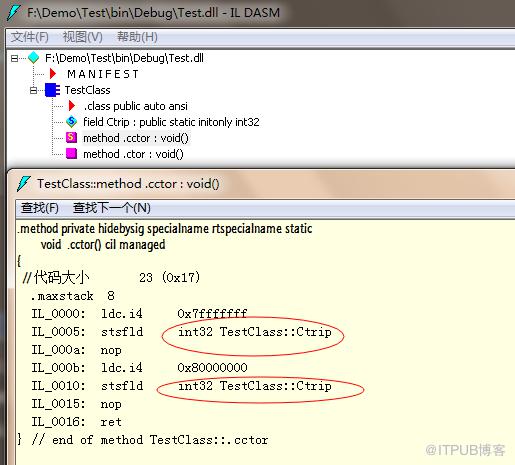Click red triangle beside .class public auto ansi
This screenshot has height=465, width=515.
(x=71, y=106)
